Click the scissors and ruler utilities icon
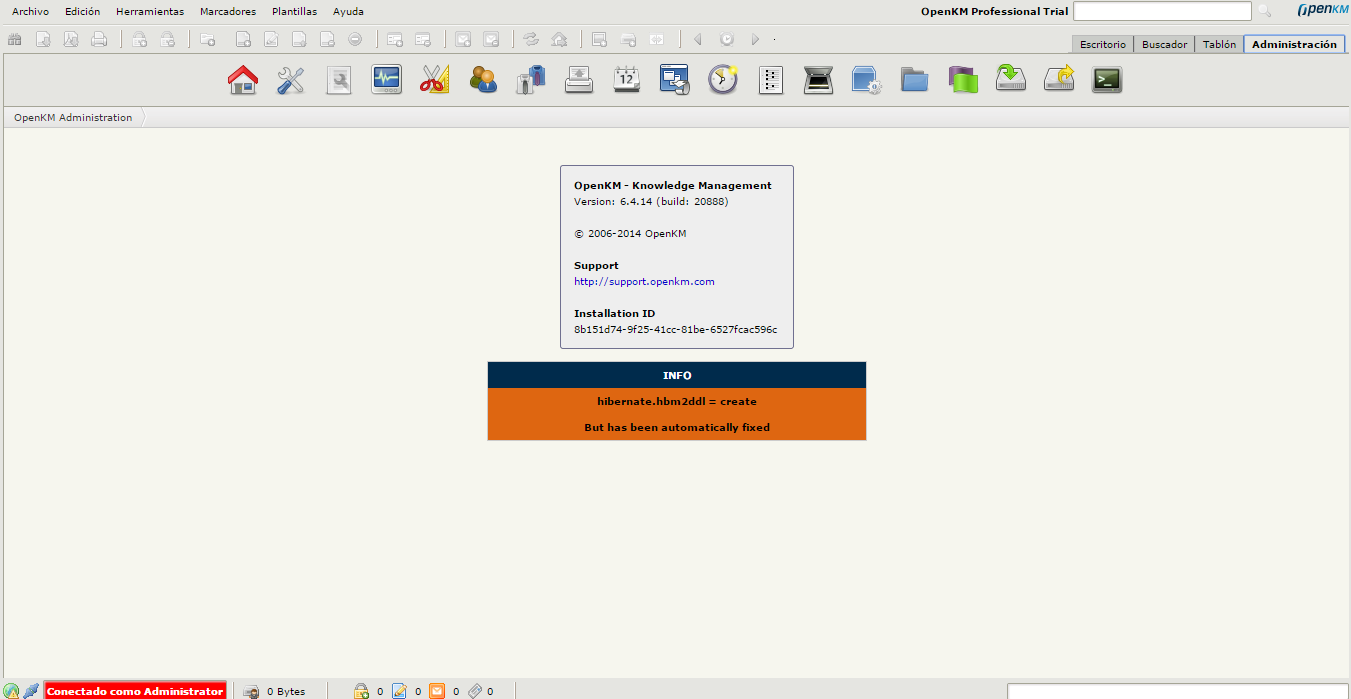The image size is (1351, 699). point(434,80)
